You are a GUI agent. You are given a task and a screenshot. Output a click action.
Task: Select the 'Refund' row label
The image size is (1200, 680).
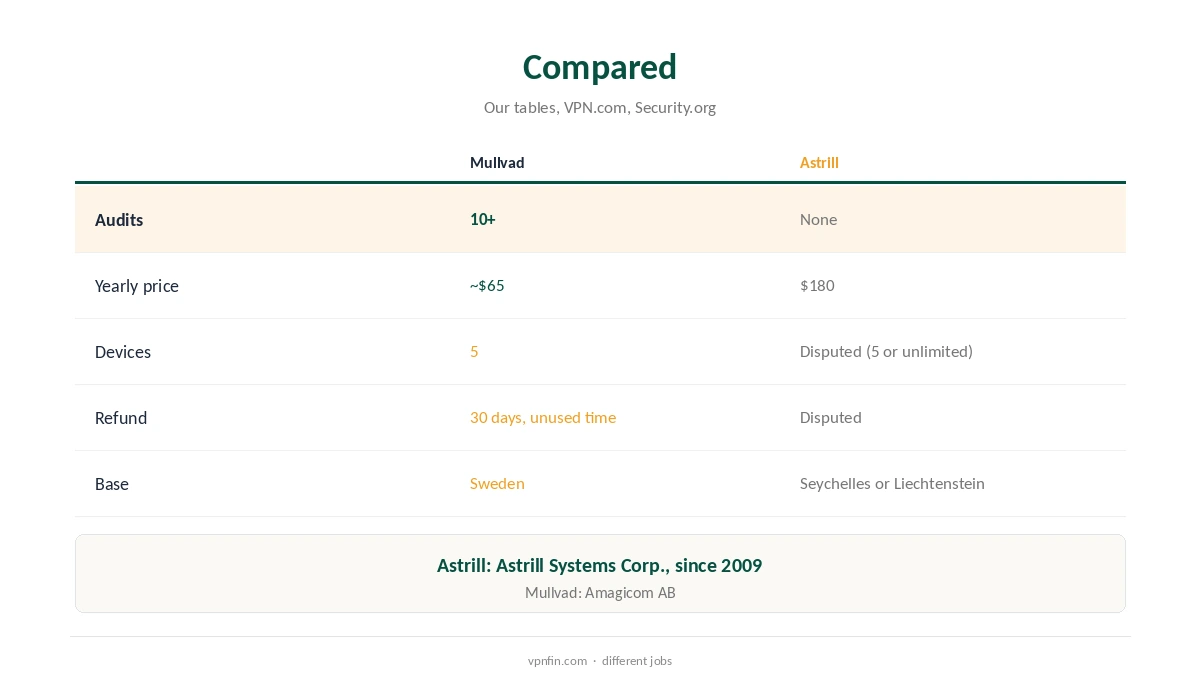(121, 418)
